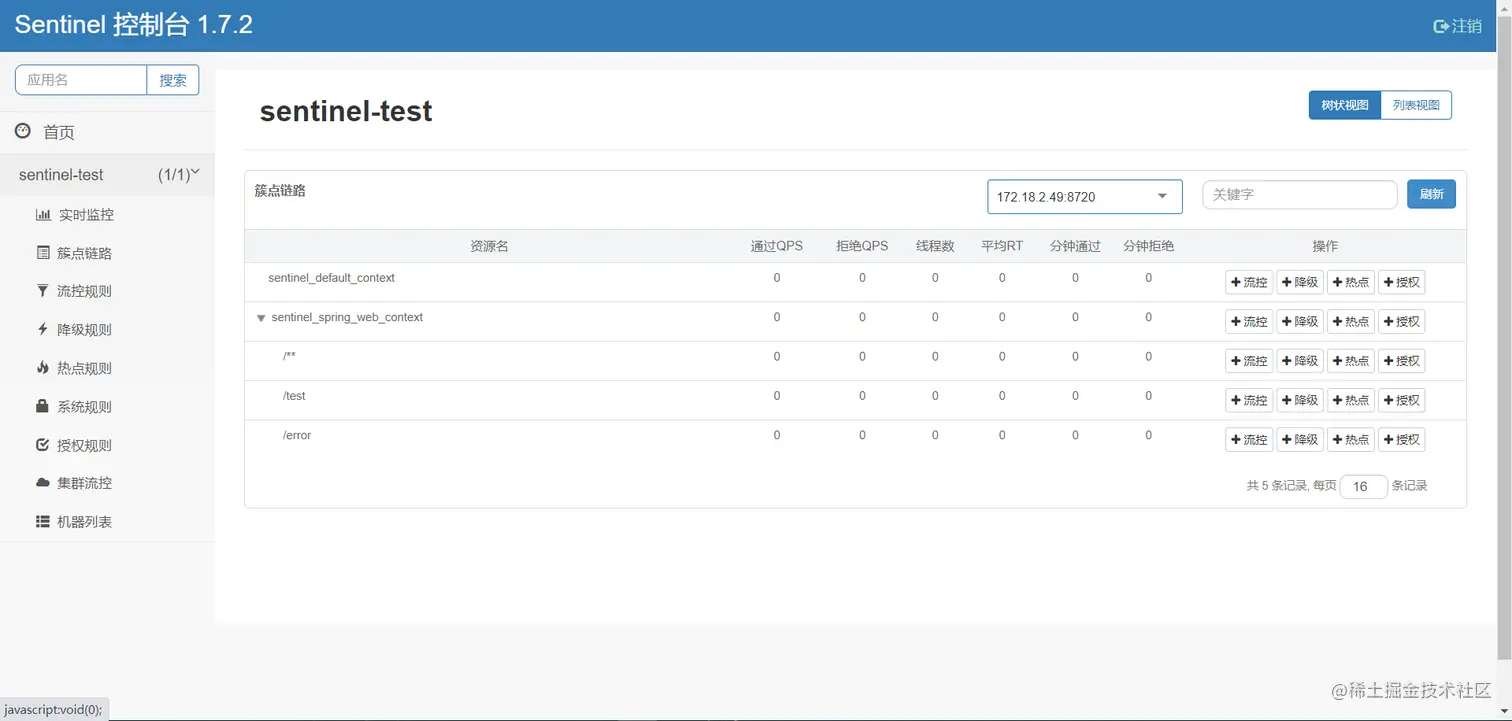The image size is (1512, 721).
Task: Add 流控 rule for sentinel_spring_web_context
Action: [1249, 321]
